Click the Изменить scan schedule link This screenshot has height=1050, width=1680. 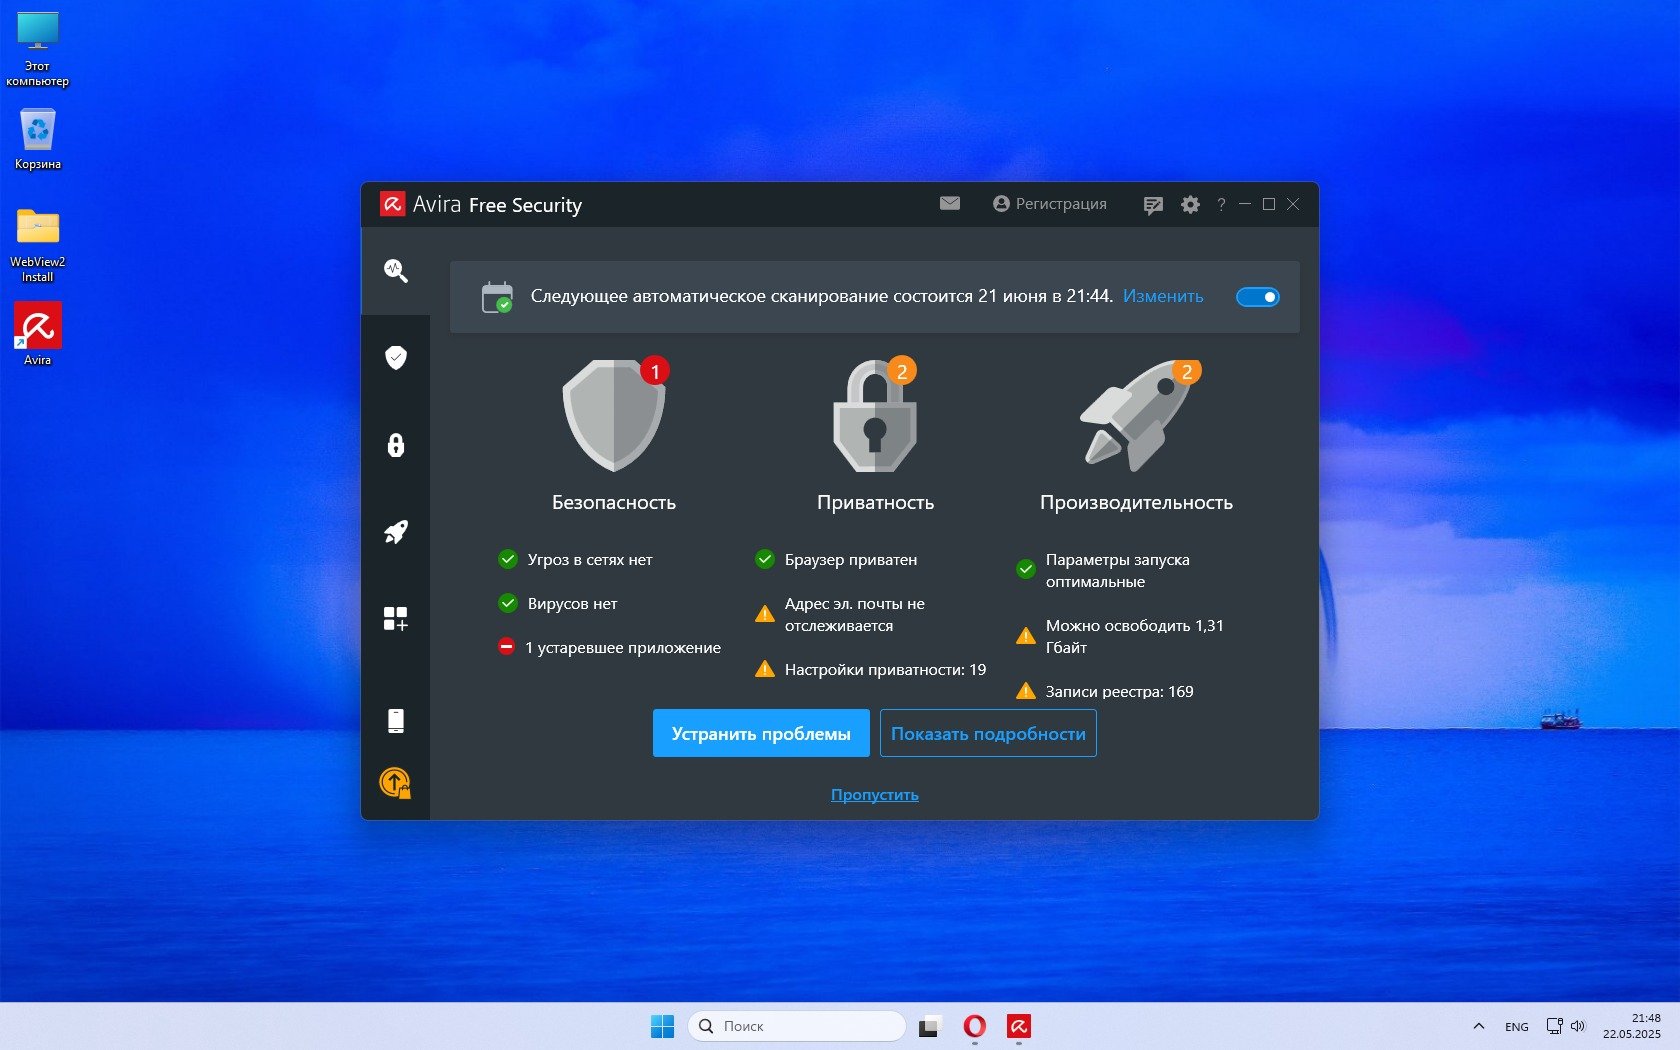(x=1162, y=296)
